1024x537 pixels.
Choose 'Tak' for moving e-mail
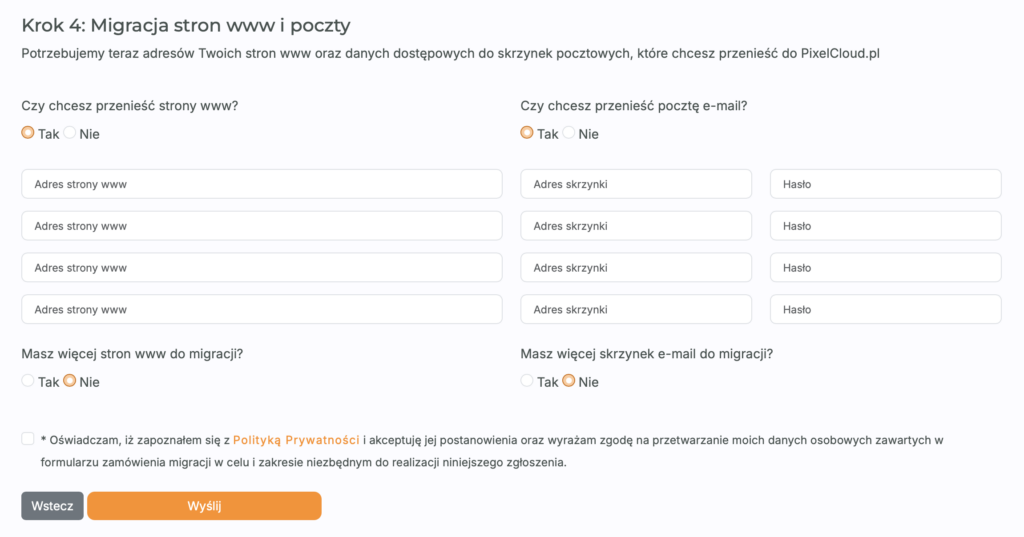point(527,133)
